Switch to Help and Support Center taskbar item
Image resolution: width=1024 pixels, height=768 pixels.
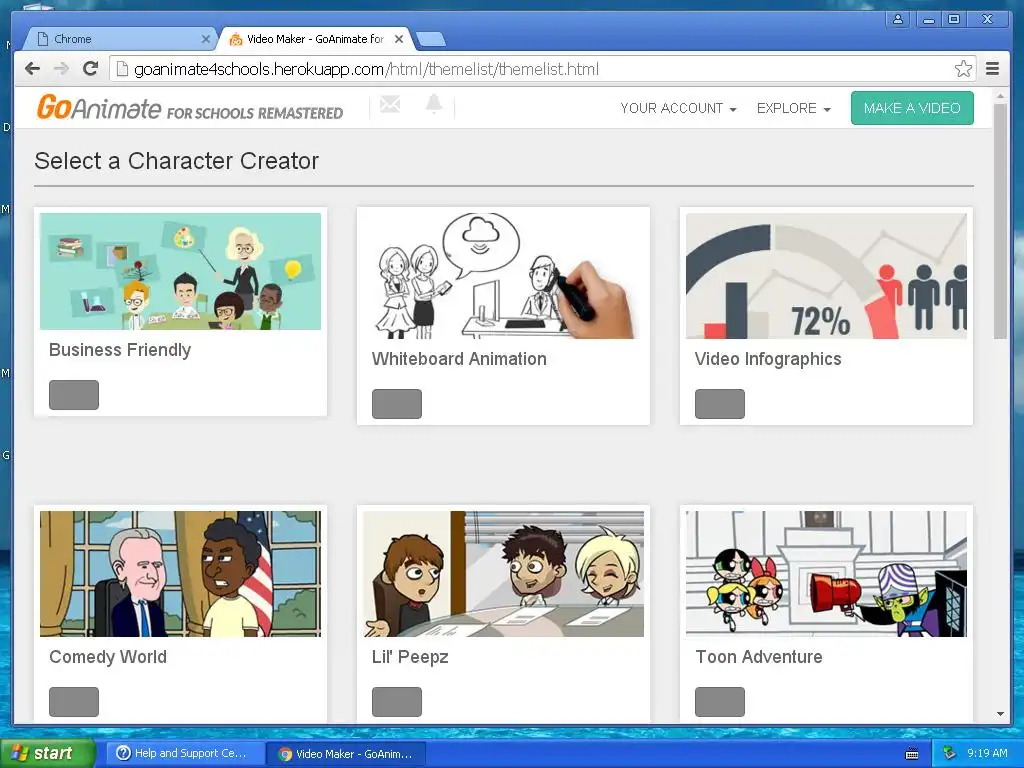point(185,753)
